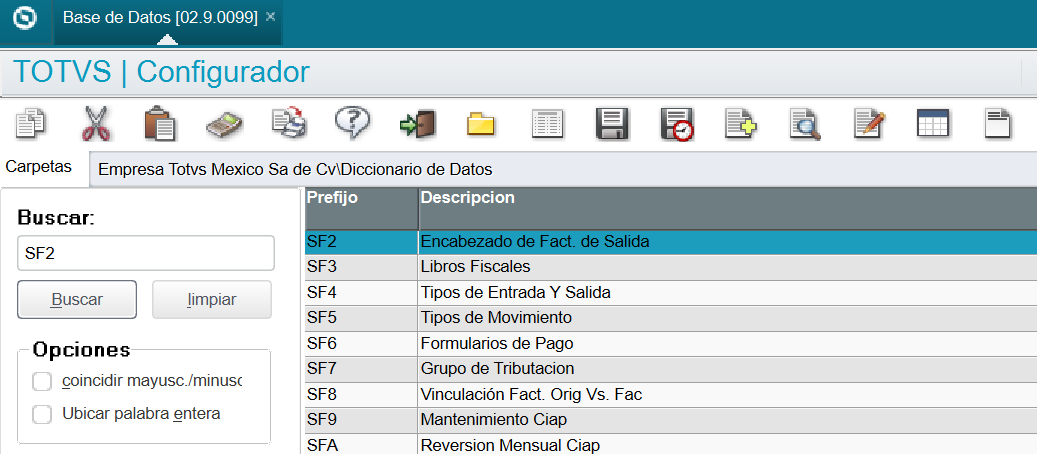Click the Edit pencil icon
Image resolution: width=1037 pixels, height=454 pixels.
[x=870, y=124]
